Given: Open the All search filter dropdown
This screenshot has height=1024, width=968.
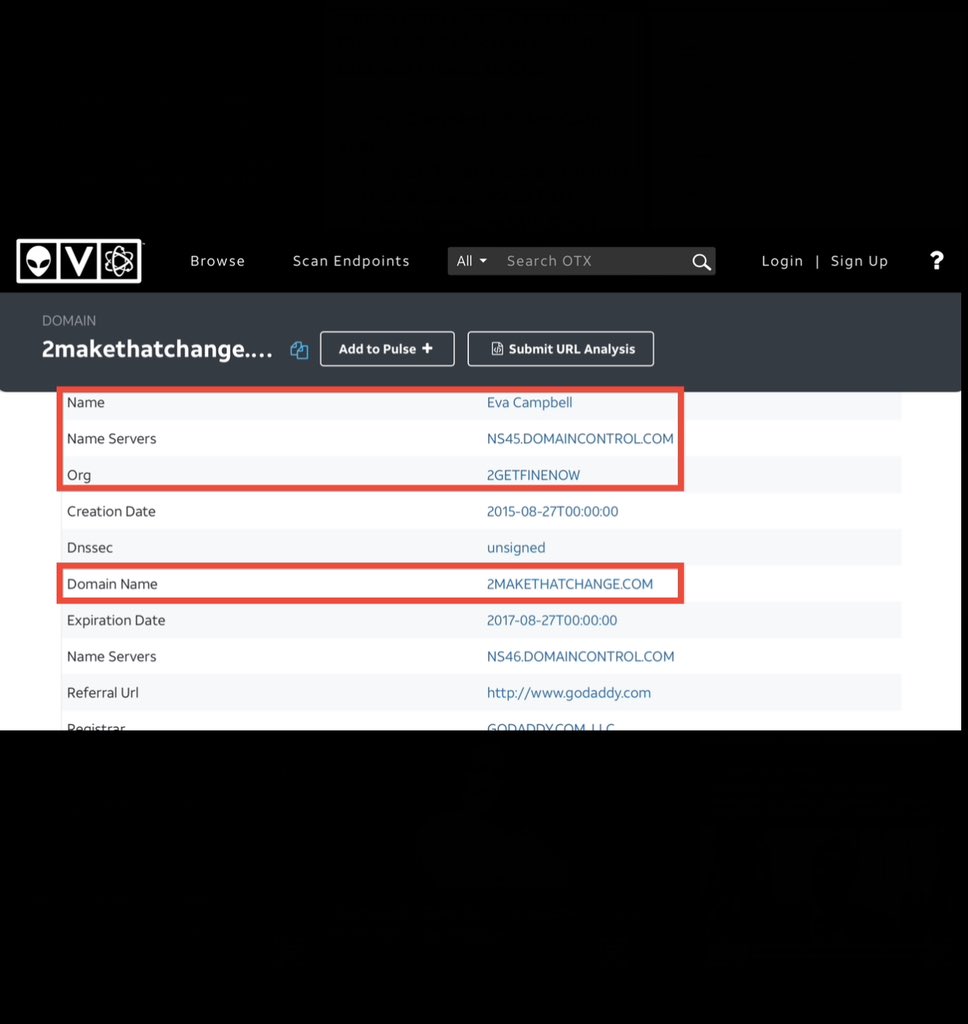Looking at the screenshot, I should [x=471, y=261].
